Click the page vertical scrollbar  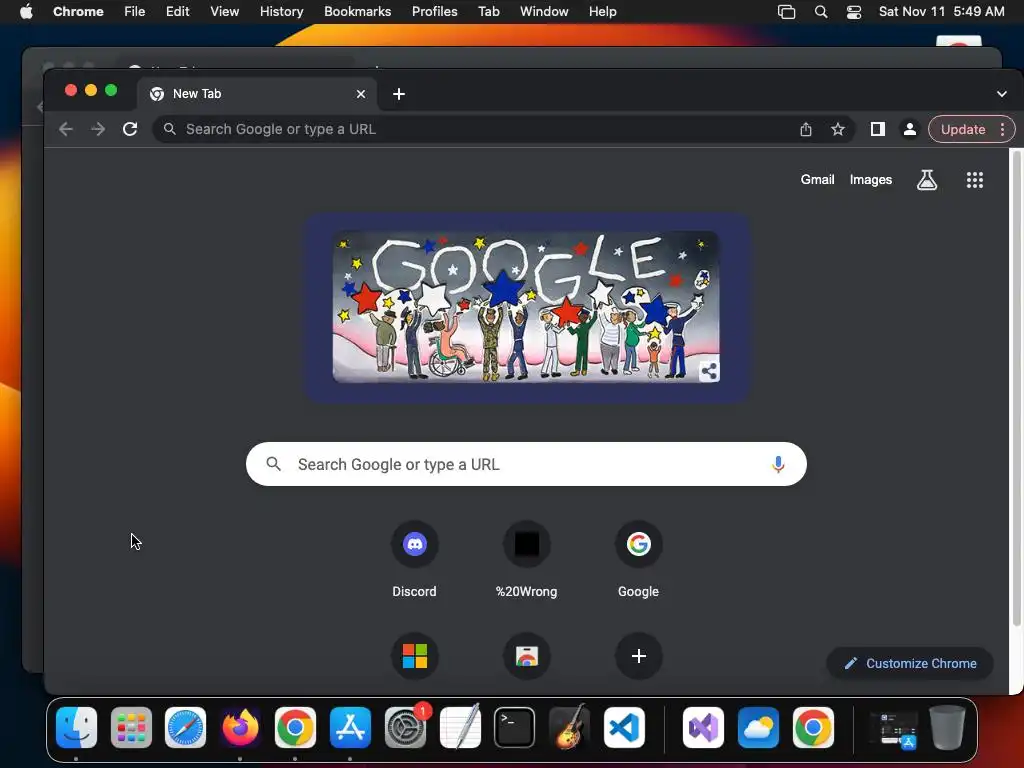point(1016,389)
